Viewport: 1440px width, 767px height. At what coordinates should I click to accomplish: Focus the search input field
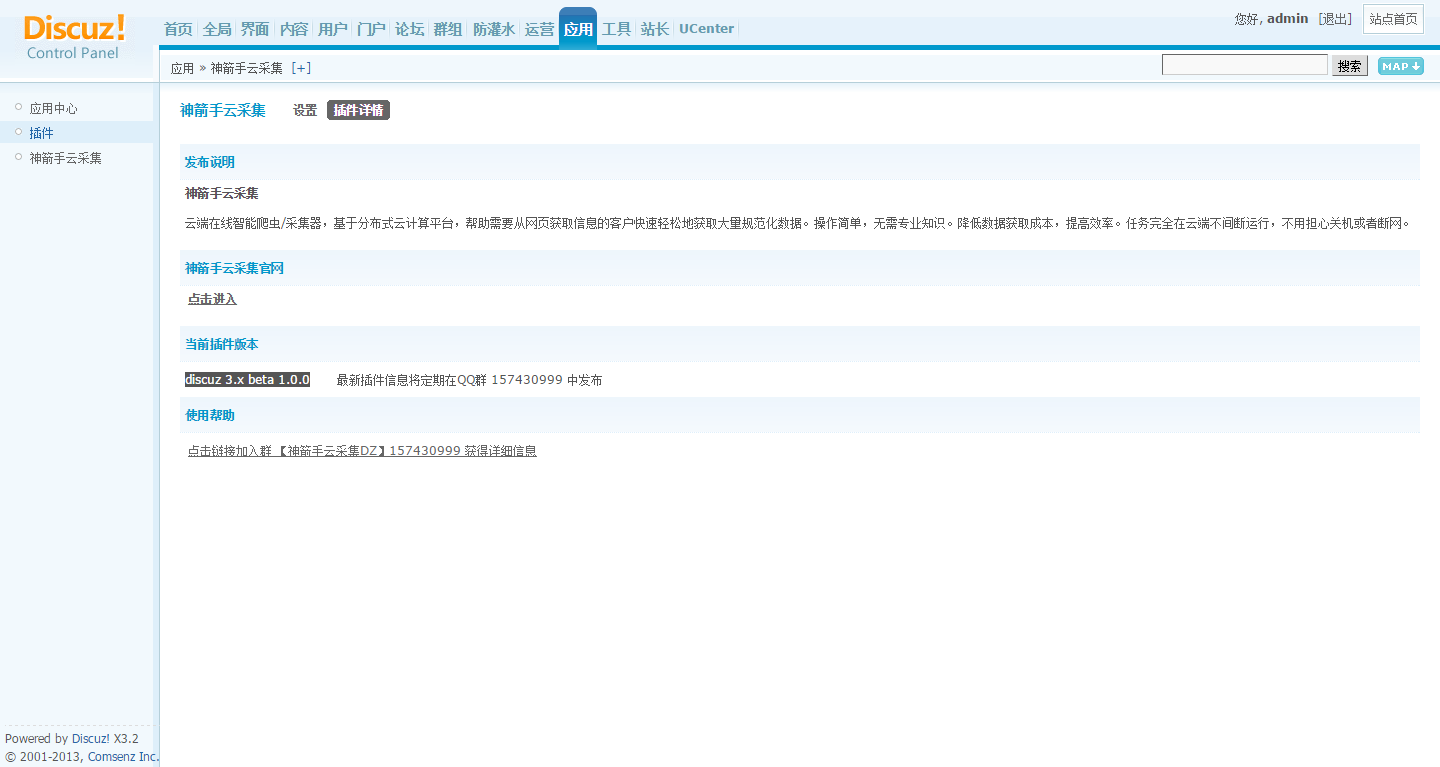pos(1245,65)
